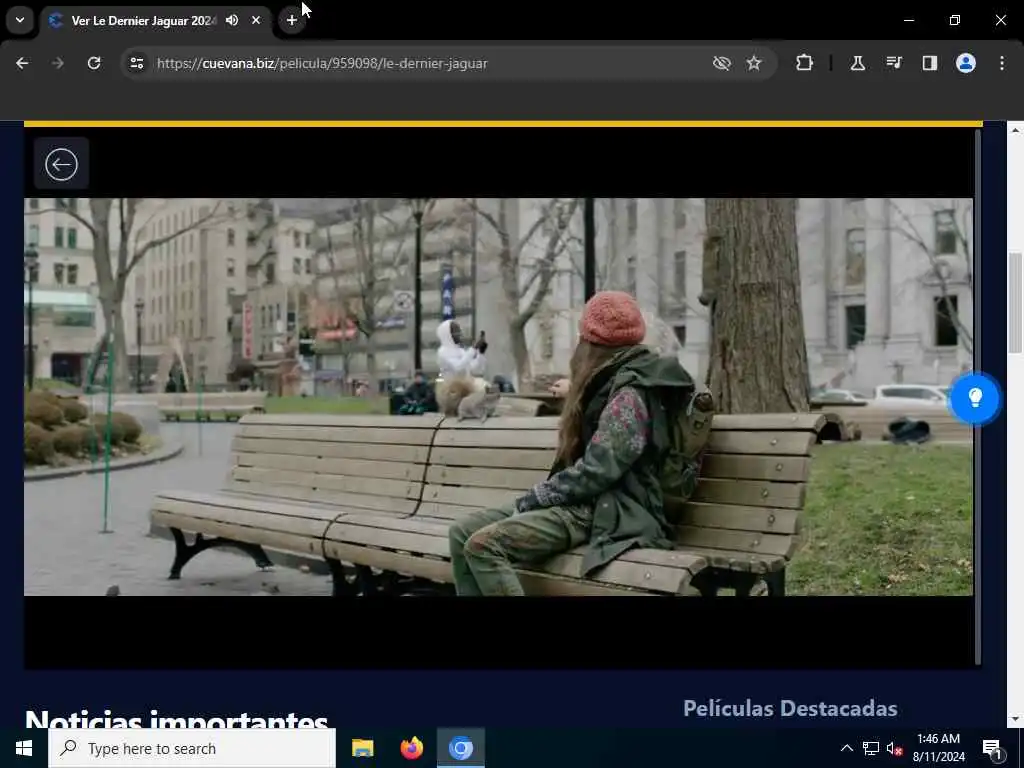Click the video frame to play
Screen dimensions: 1024x768
click(x=498, y=397)
